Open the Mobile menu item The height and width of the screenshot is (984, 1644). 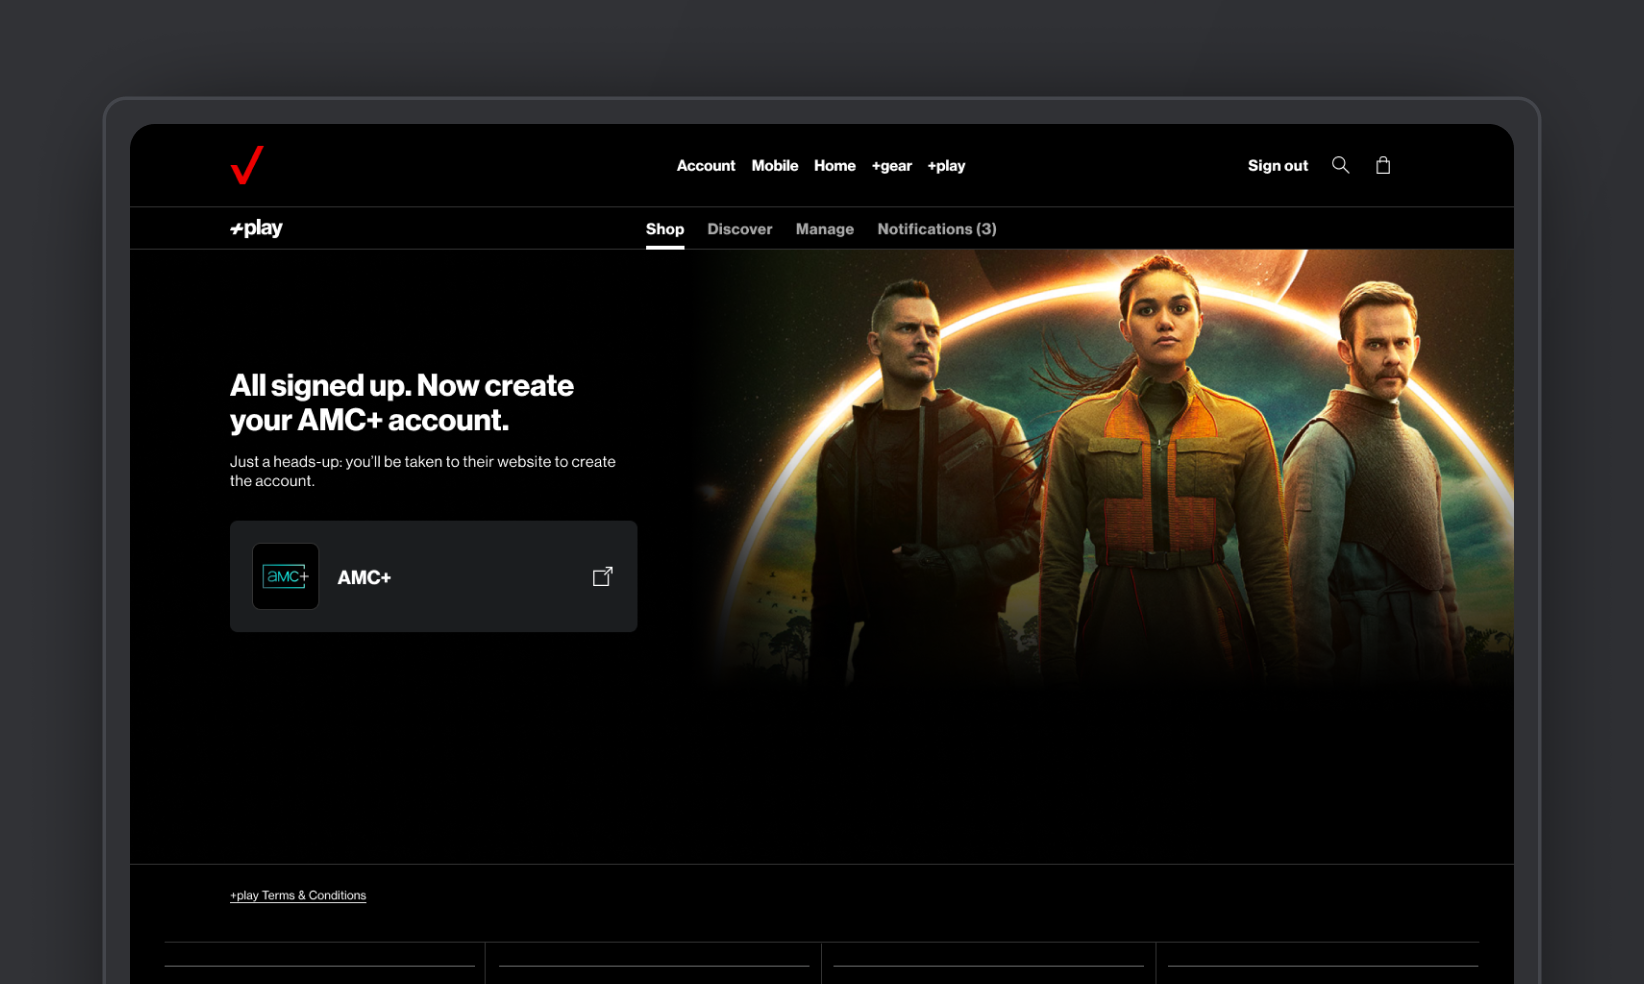[x=775, y=166]
